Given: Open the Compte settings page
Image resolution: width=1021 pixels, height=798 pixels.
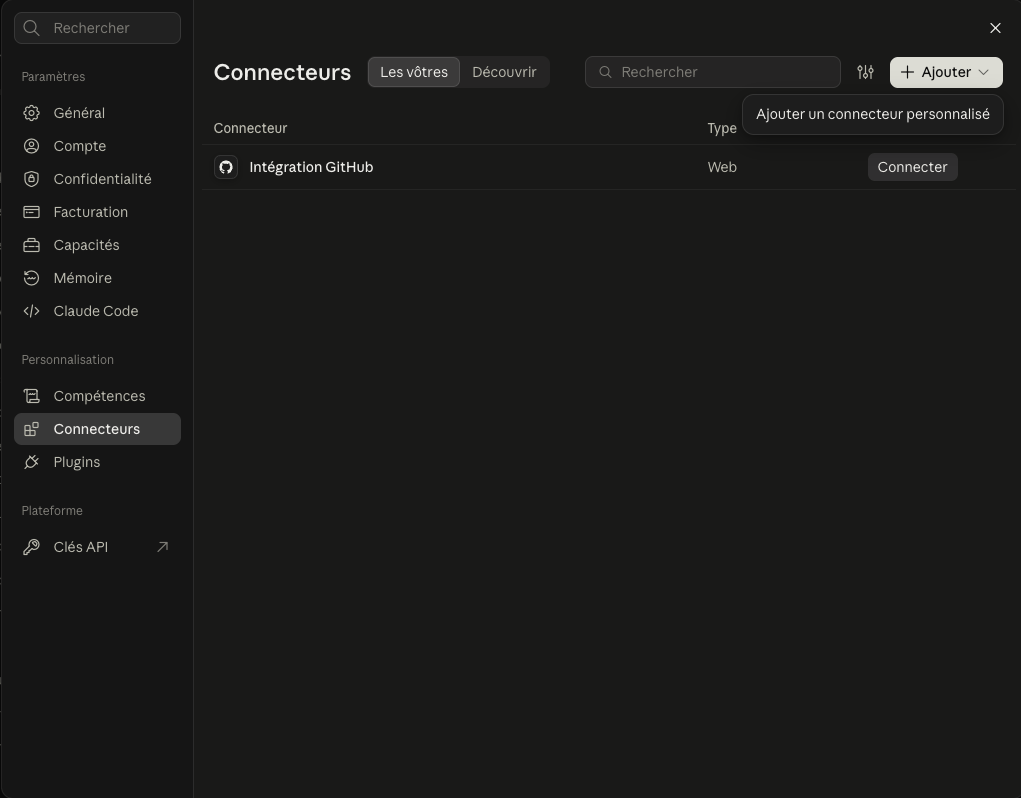Looking at the screenshot, I should [97, 146].
